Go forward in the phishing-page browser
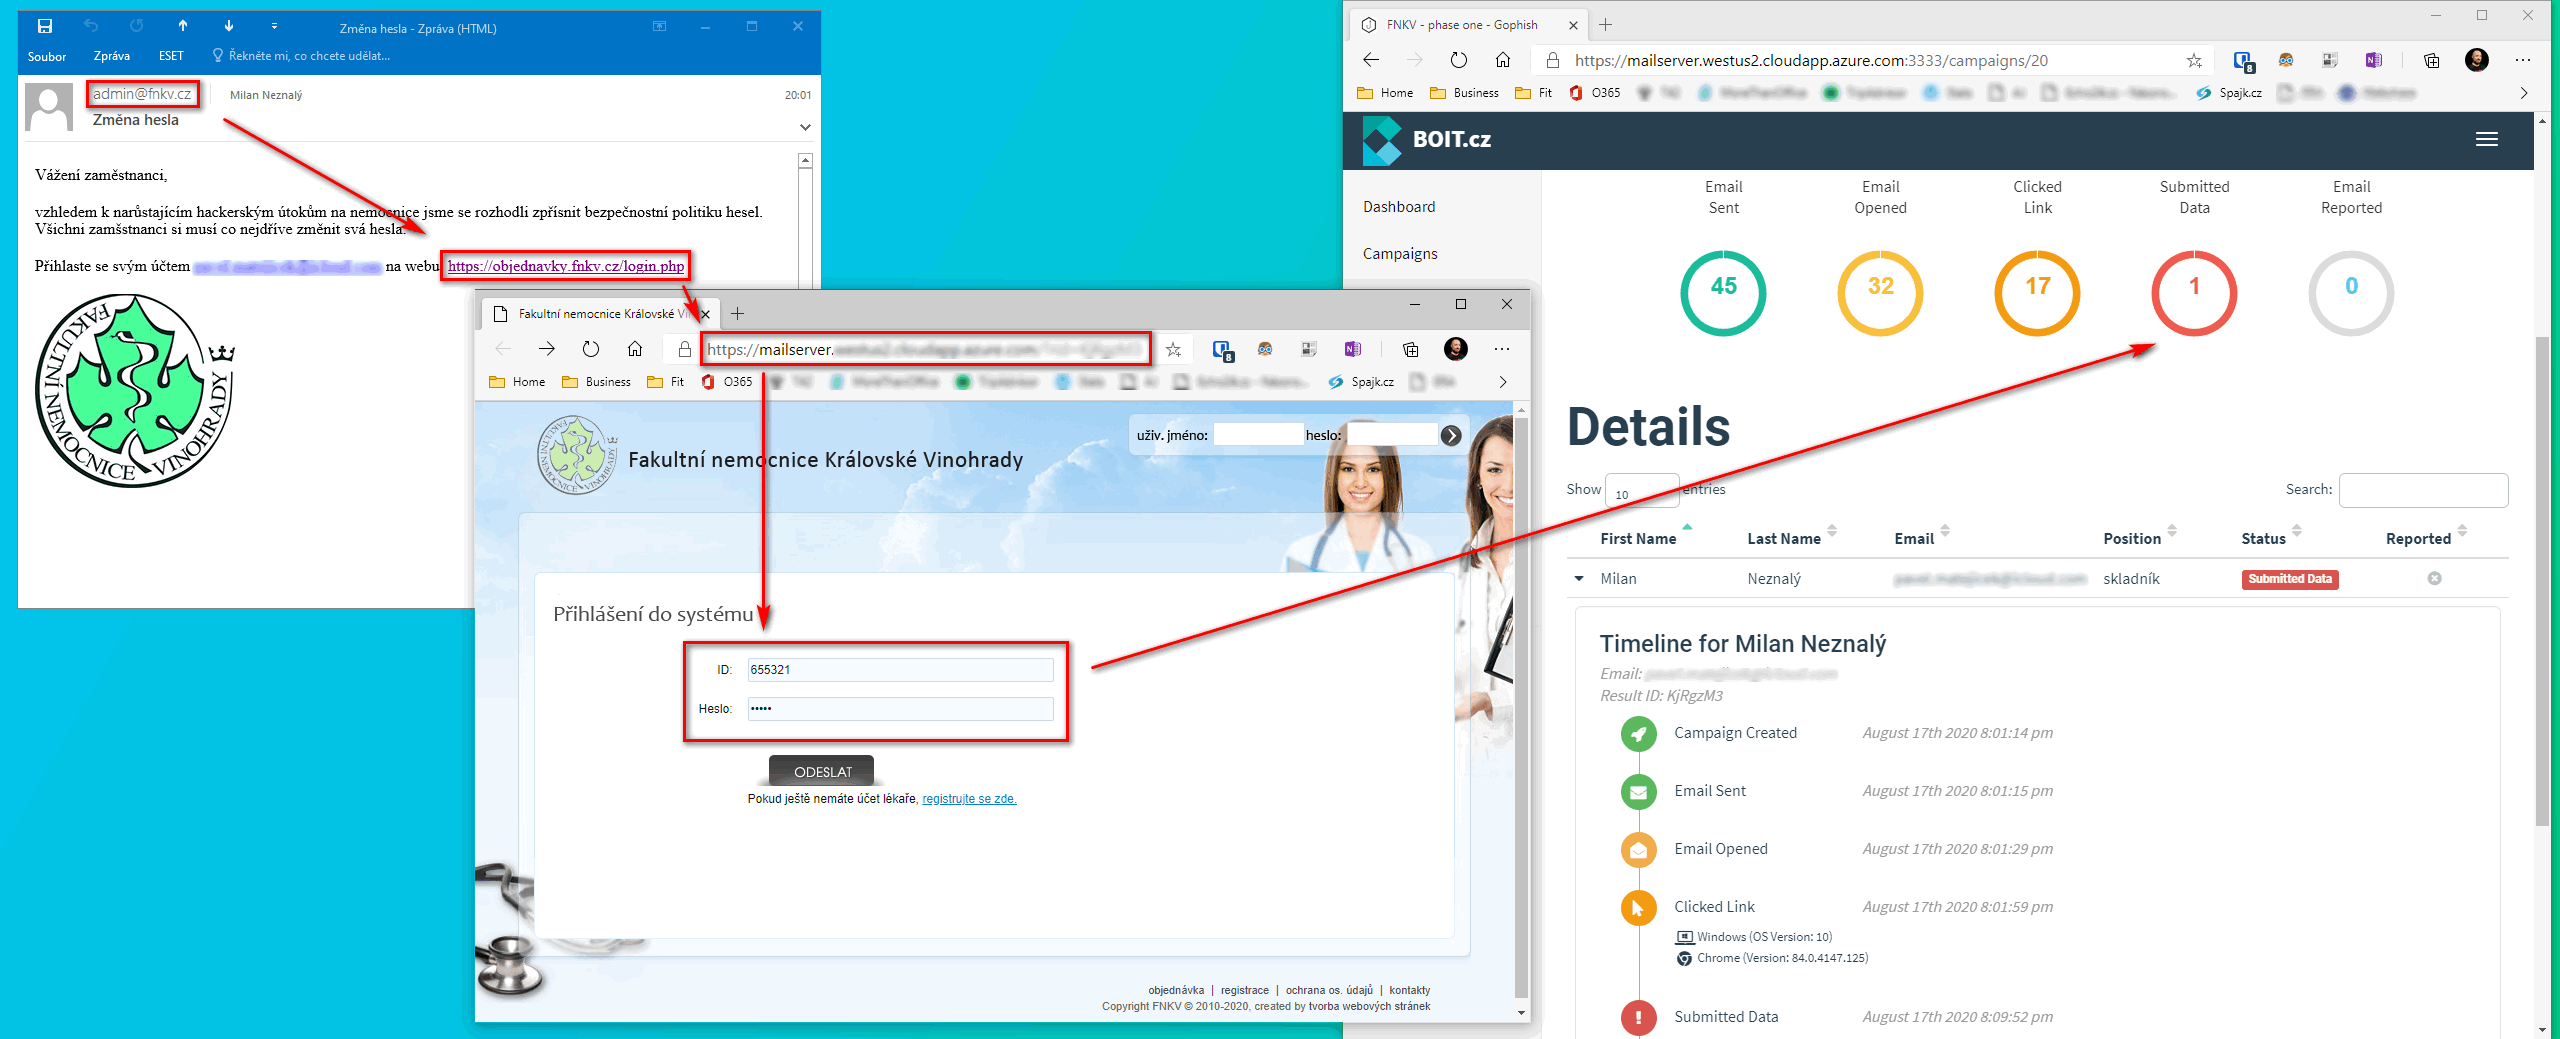This screenshot has width=2560, height=1039. 546,349
